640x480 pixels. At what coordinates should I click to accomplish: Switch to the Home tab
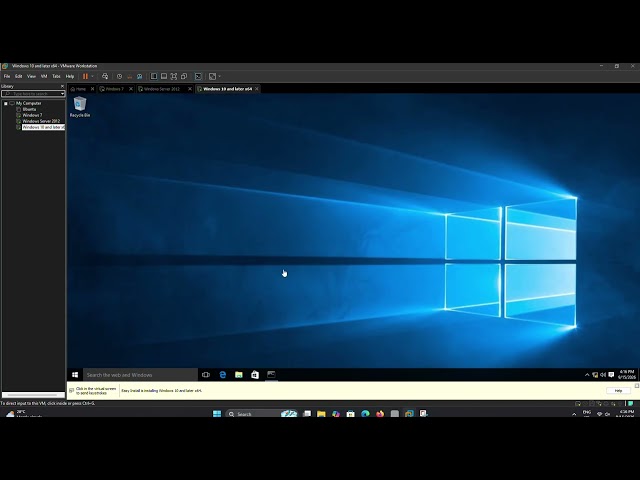79,89
